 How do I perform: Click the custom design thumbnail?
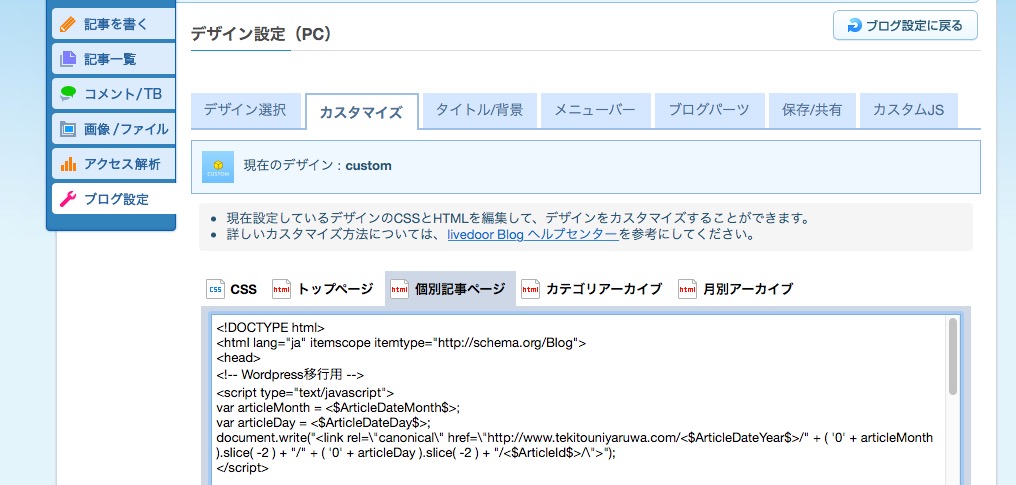(x=218, y=167)
